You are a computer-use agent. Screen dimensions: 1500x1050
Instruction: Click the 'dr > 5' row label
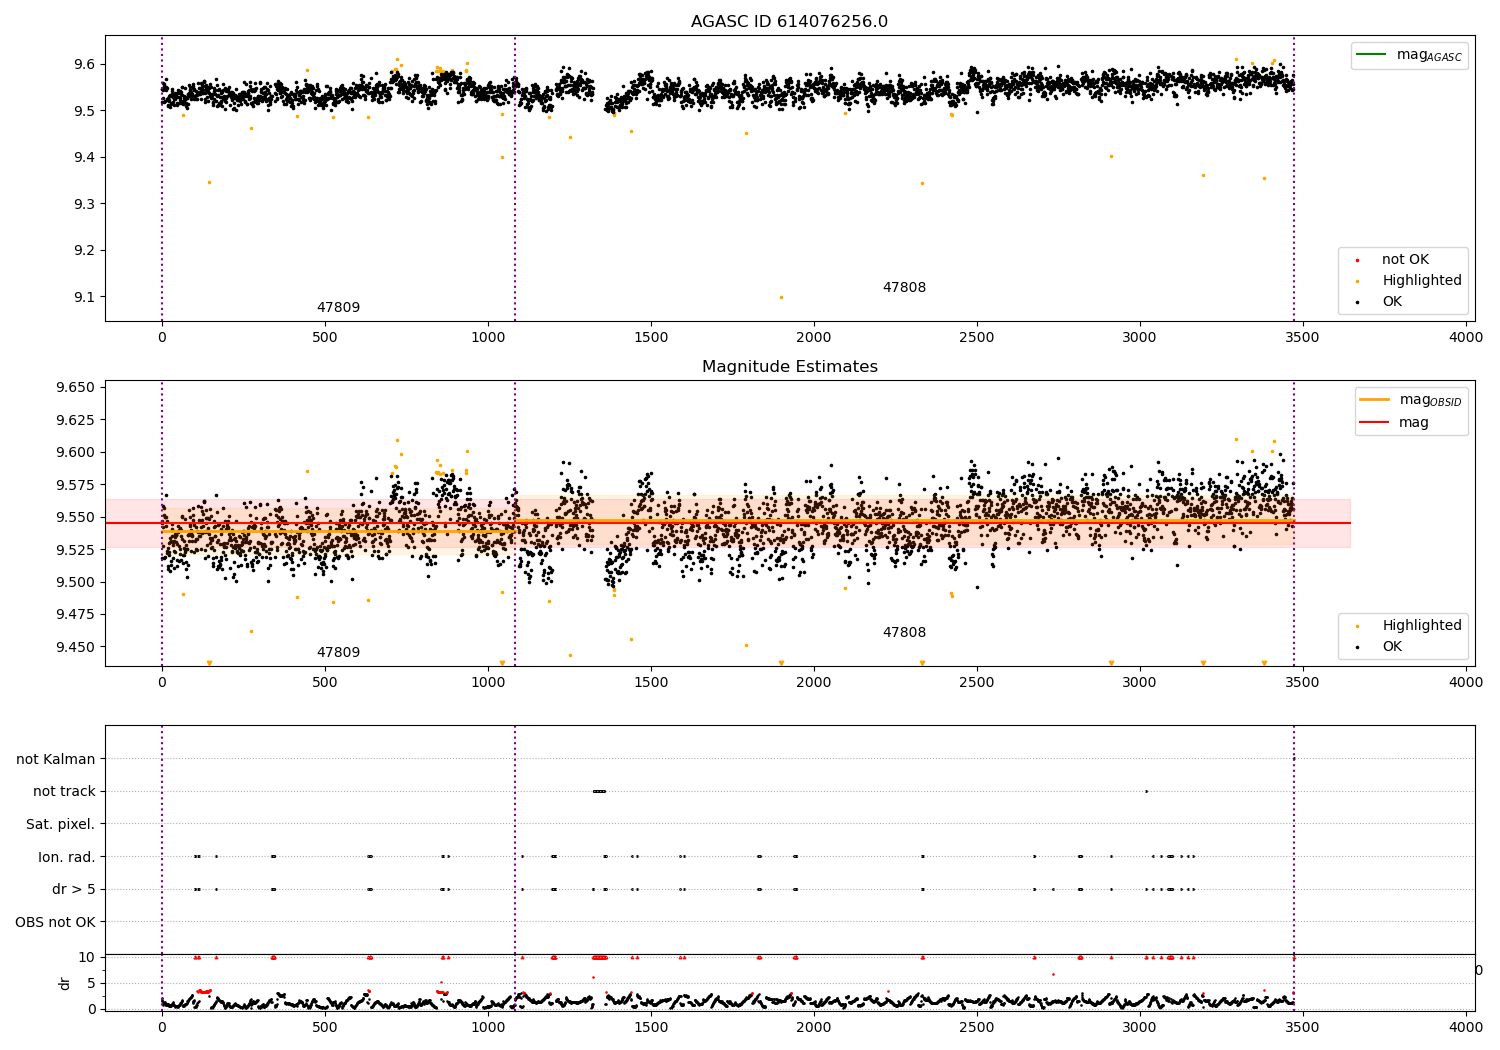[x=74, y=889]
